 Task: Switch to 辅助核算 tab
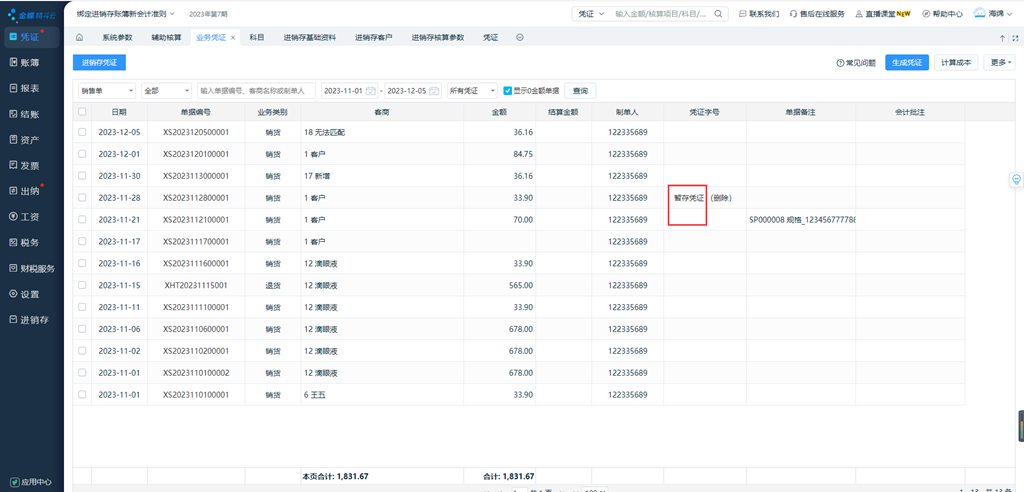click(165, 38)
